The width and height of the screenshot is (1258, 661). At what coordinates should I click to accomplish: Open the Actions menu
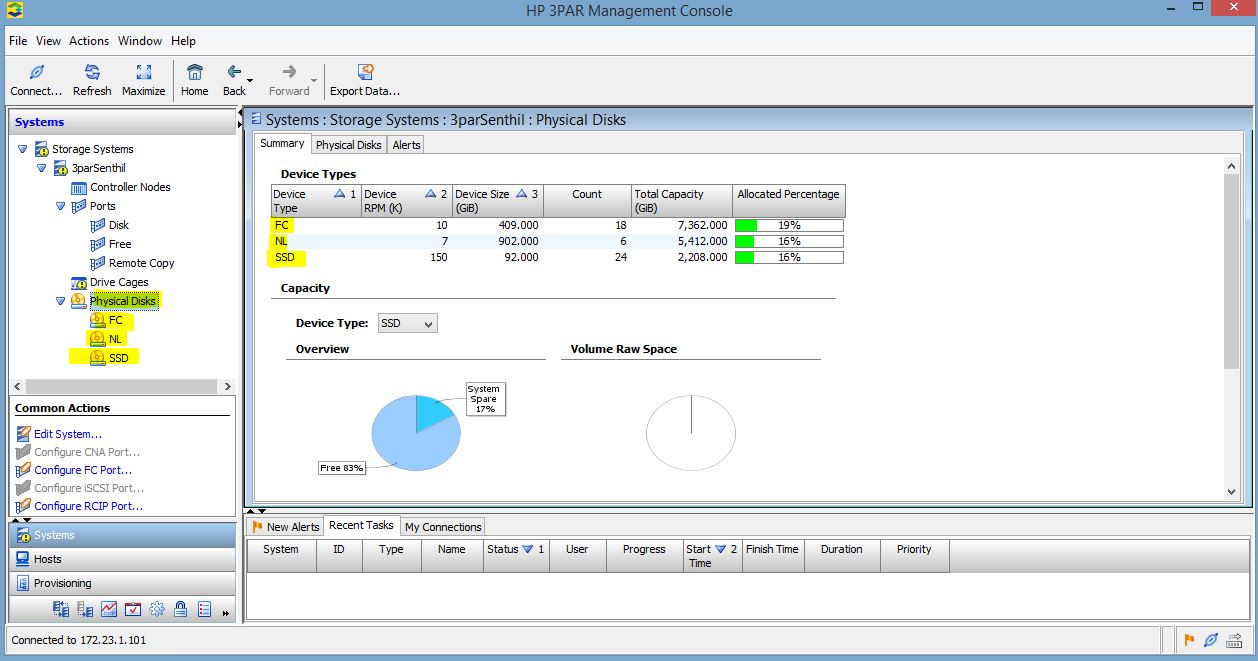(x=89, y=41)
